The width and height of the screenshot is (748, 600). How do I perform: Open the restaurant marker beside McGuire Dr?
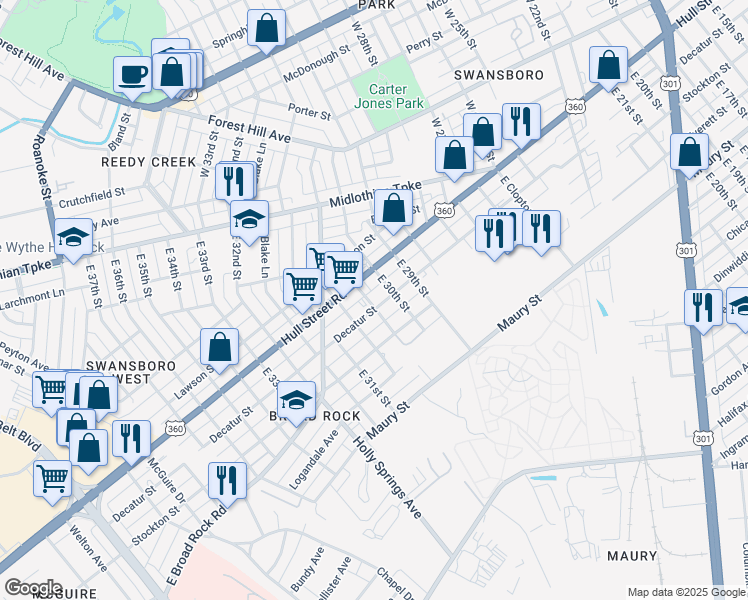click(131, 438)
